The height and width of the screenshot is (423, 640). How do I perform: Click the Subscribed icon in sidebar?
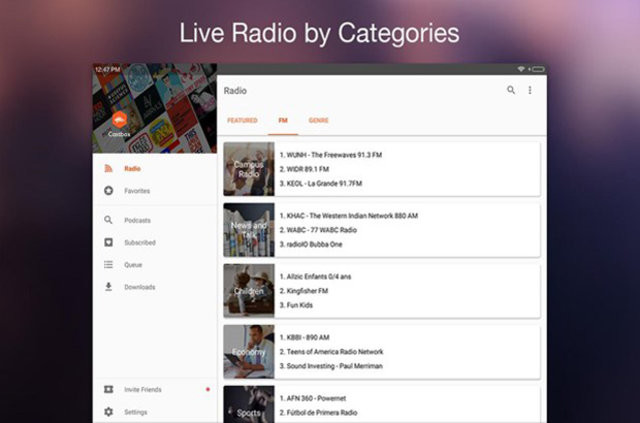pos(108,242)
